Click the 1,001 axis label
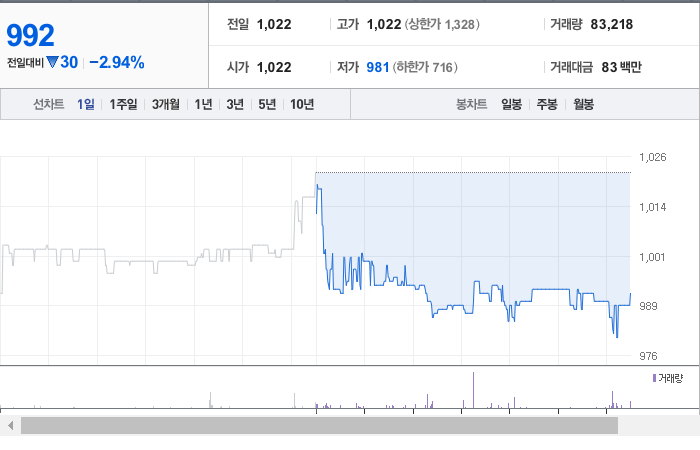This screenshot has height=450, width=700. click(652, 257)
